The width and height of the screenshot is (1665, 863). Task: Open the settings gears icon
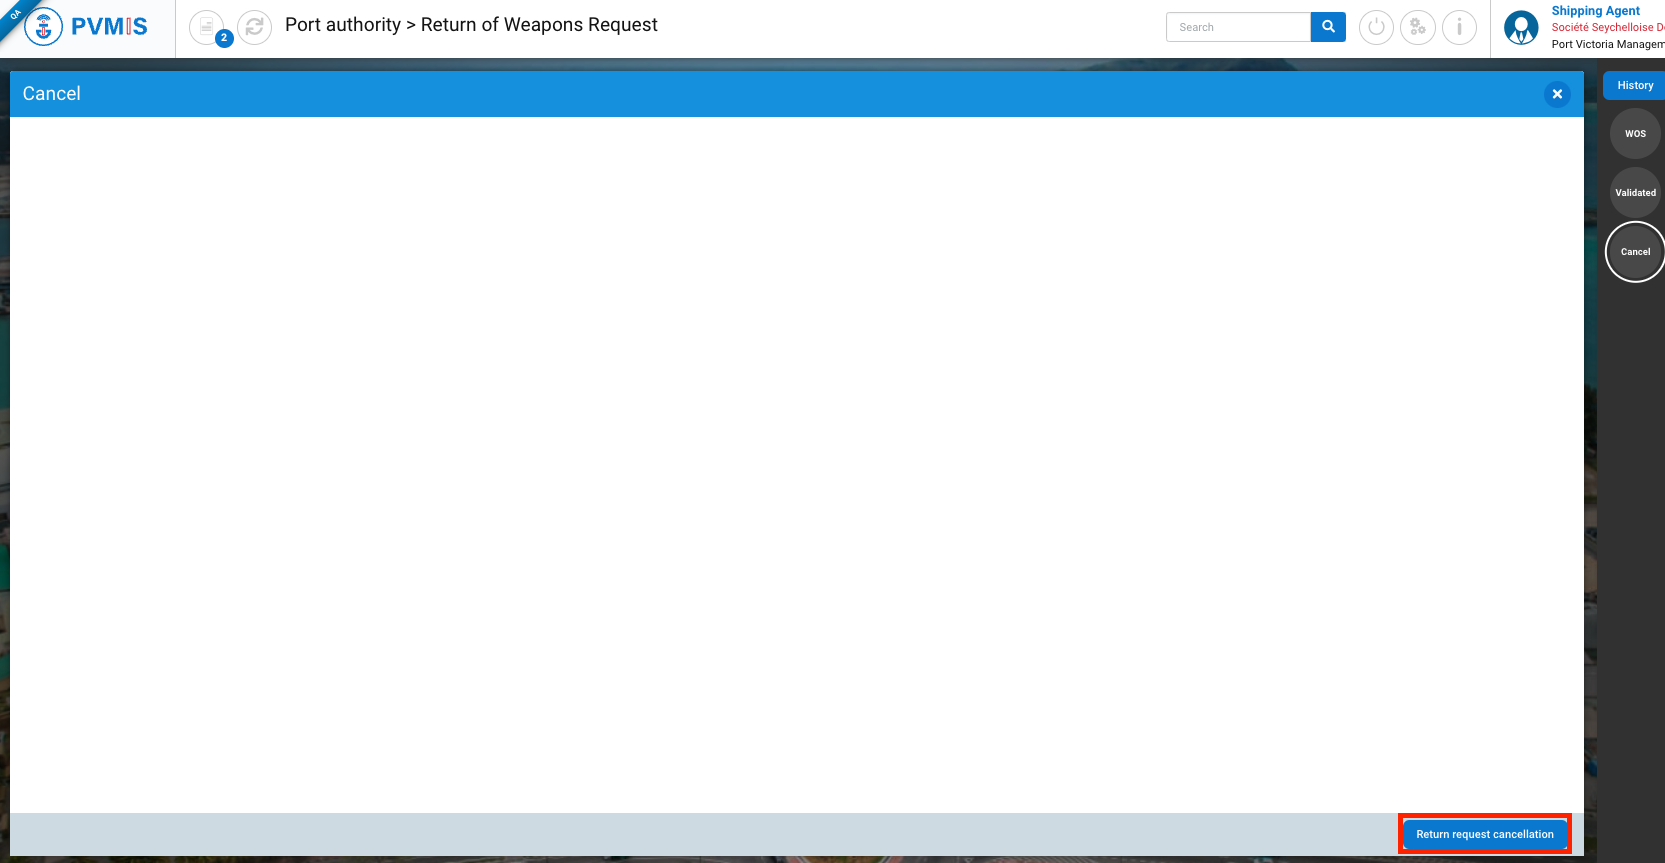tap(1417, 27)
